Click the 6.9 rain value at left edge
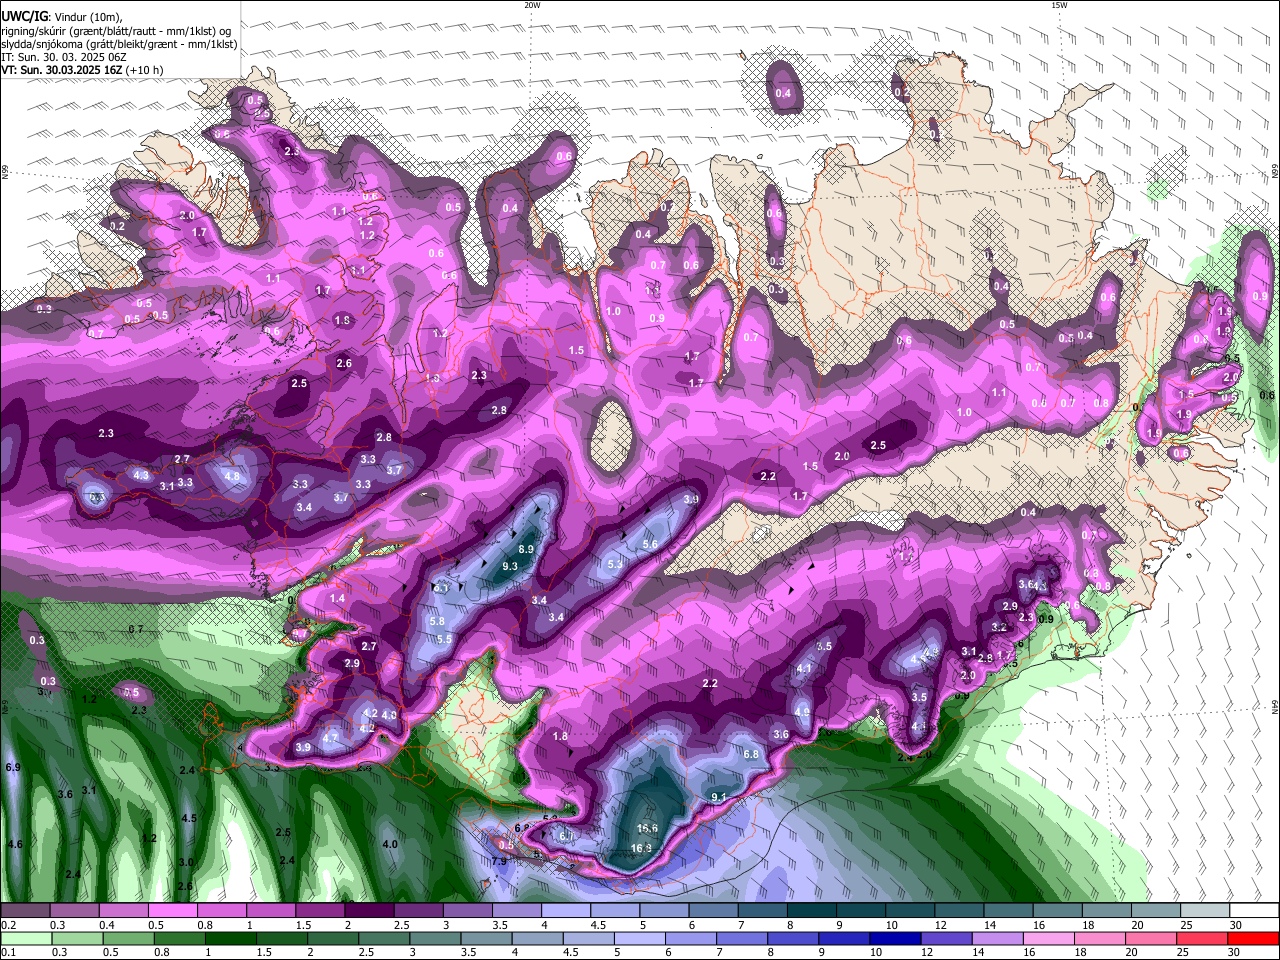The height and width of the screenshot is (960, 1280). 13,767
